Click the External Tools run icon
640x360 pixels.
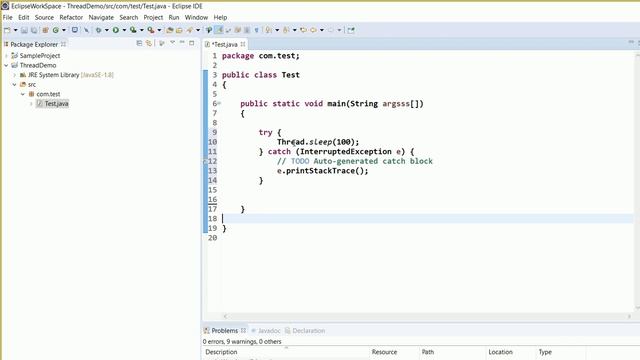point(151,30)
